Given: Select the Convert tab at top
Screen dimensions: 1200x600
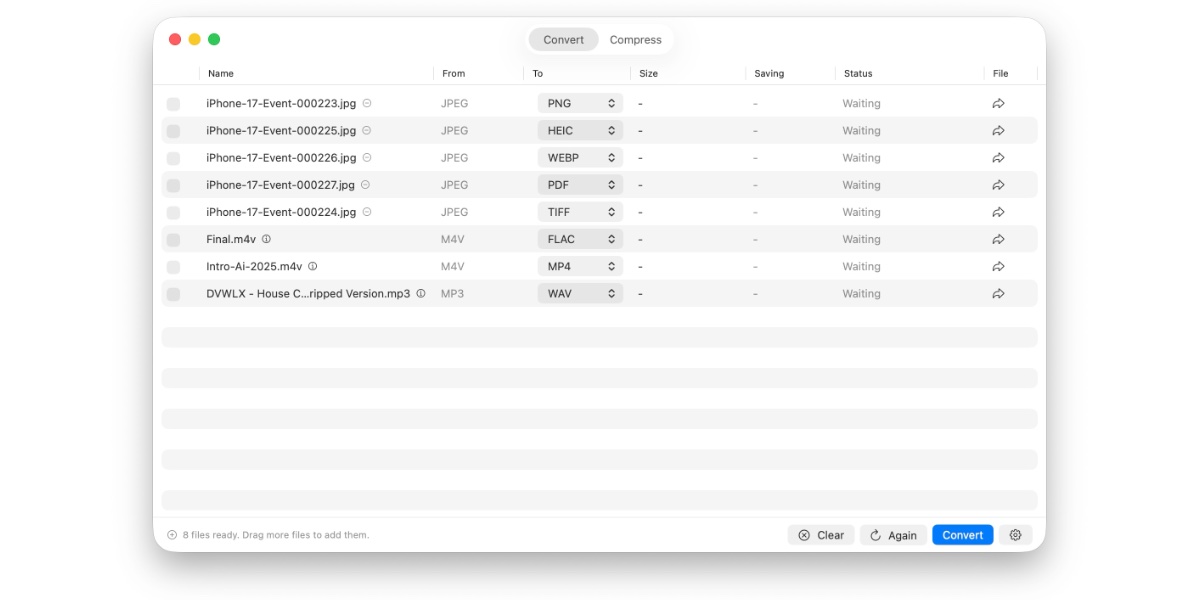Looking at the screenshot, I should tap(564, 40).
